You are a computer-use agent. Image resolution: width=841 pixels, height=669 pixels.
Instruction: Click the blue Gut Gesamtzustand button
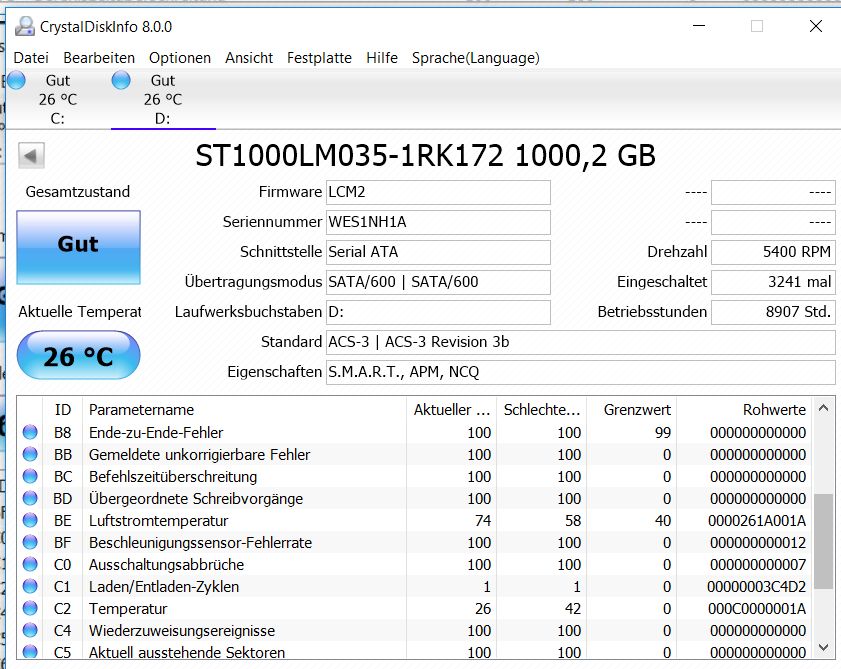click(x=78, y=246)
